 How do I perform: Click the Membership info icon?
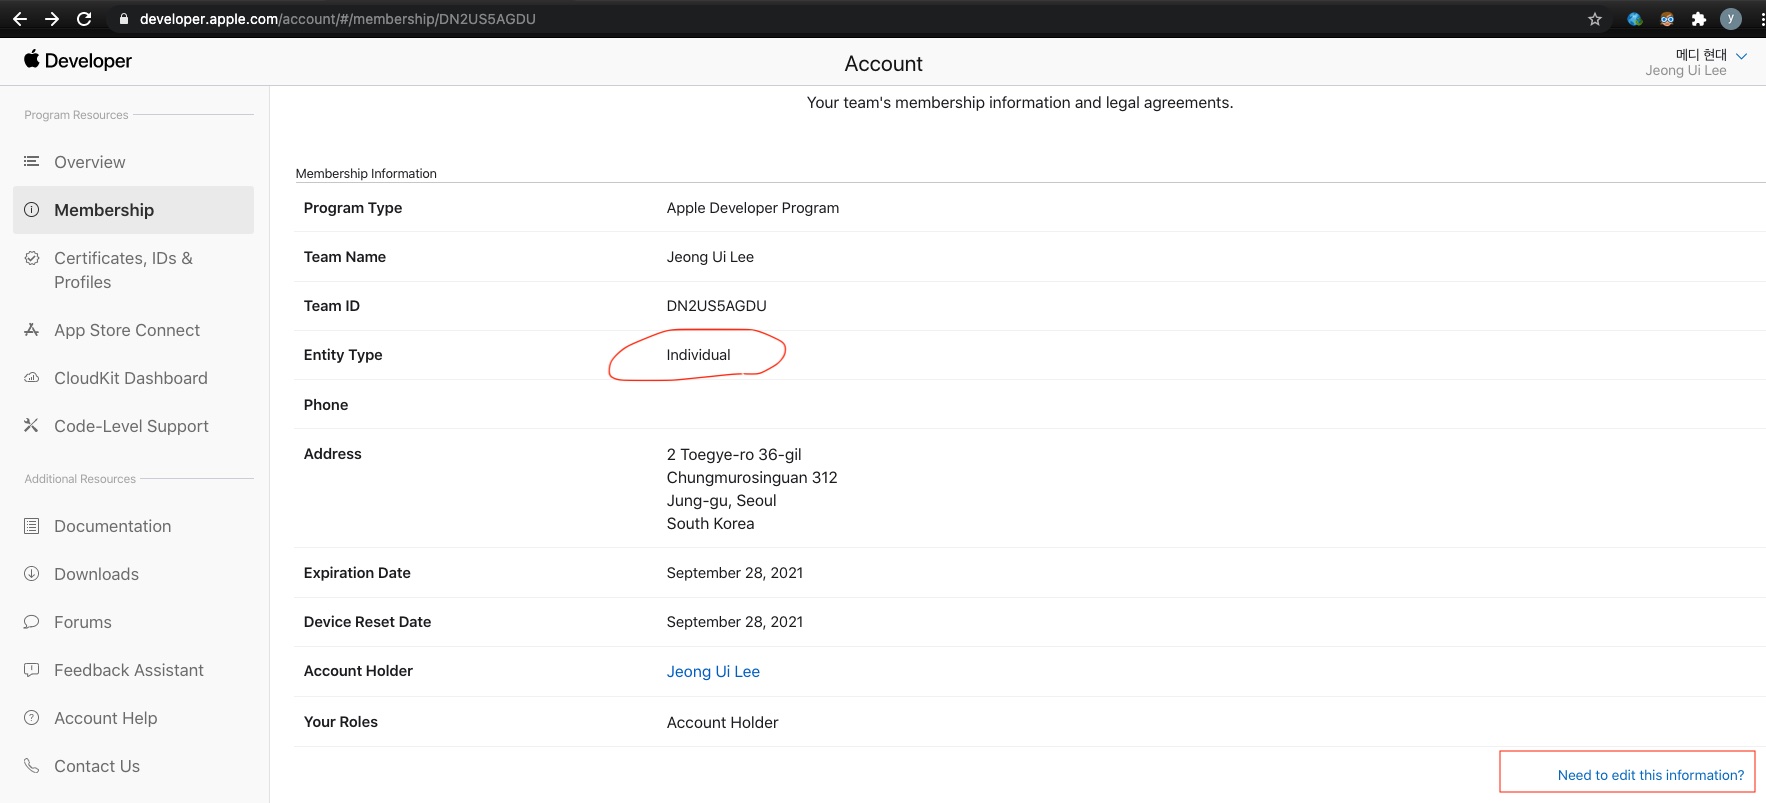[32, 210]
